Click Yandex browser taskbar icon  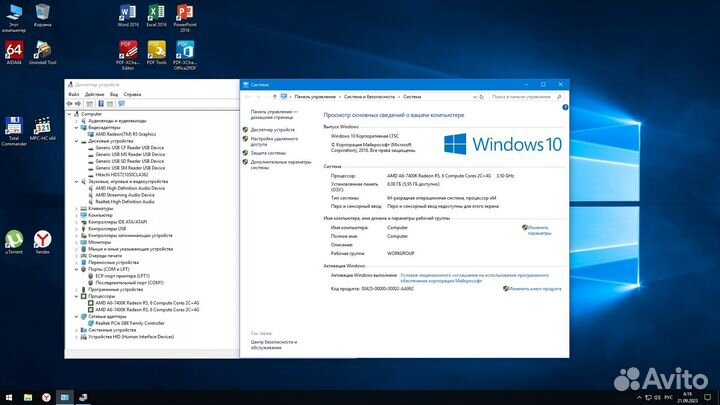coord(46,397)
